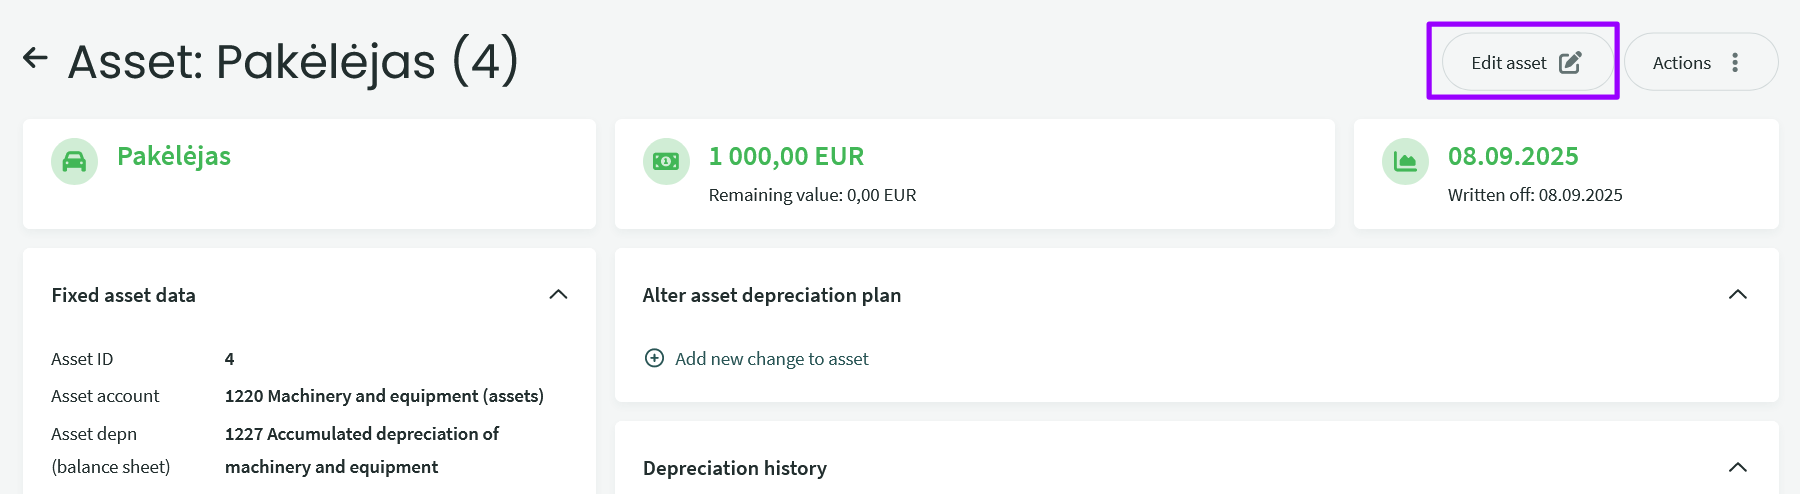Collapse the Fixed asset data section
Image resolution: width=1800 pixels, height=494 pixels.
558,295
